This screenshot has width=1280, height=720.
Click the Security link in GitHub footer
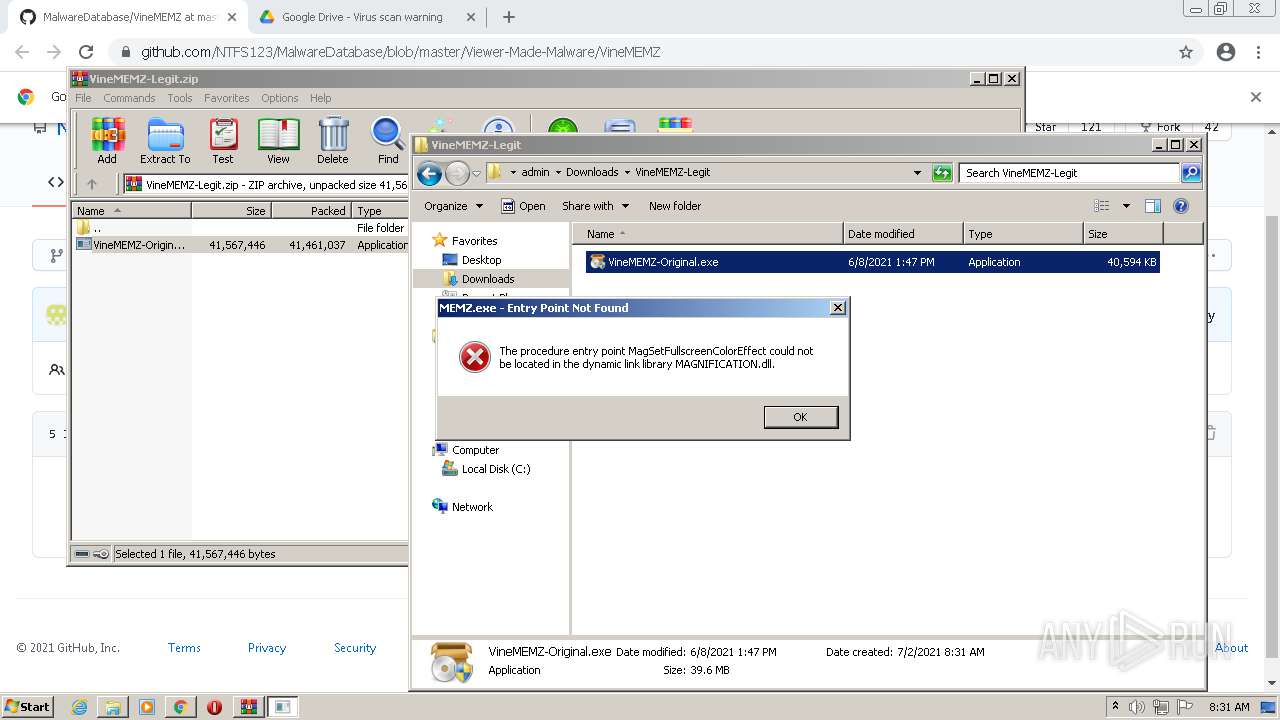[x=355, y=648]
